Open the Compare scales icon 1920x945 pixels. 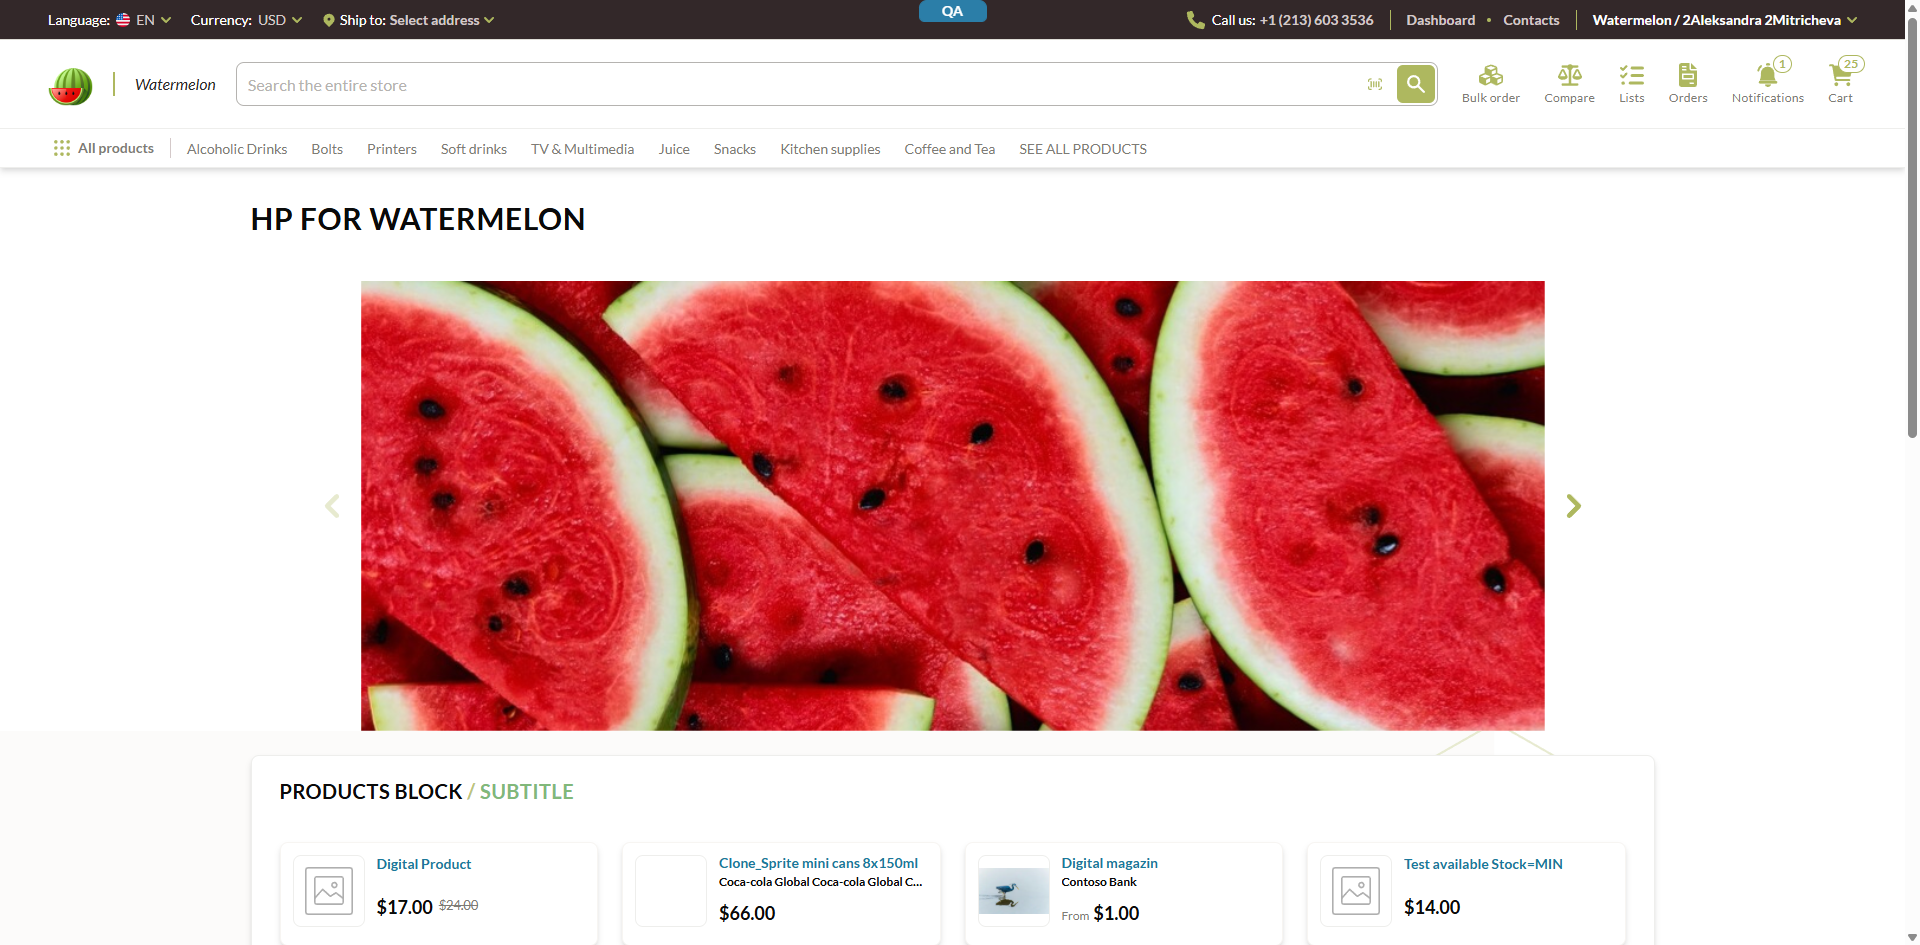tap(1569, 75)
